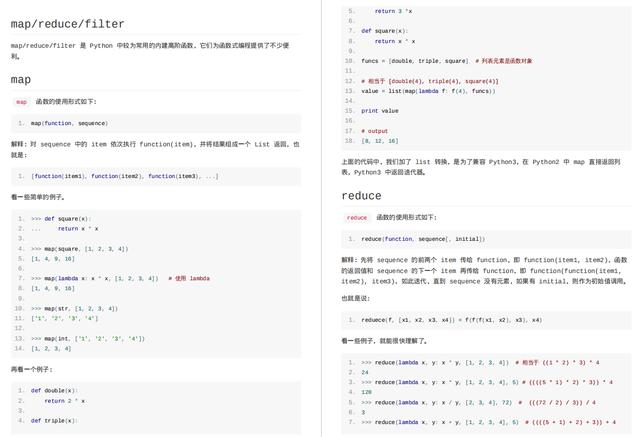Image resolution: width=640 pixels, height=437 pixels.
Task: Click the red comment "# 列表元素是函数对象"
Action: pyautogui.click(x=504, y=61)
